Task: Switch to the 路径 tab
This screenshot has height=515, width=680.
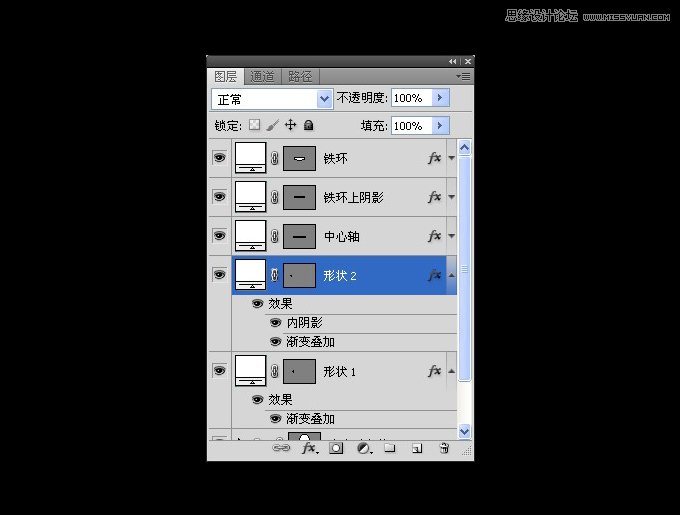Action: pyautogui.click(x=300, y=77)
